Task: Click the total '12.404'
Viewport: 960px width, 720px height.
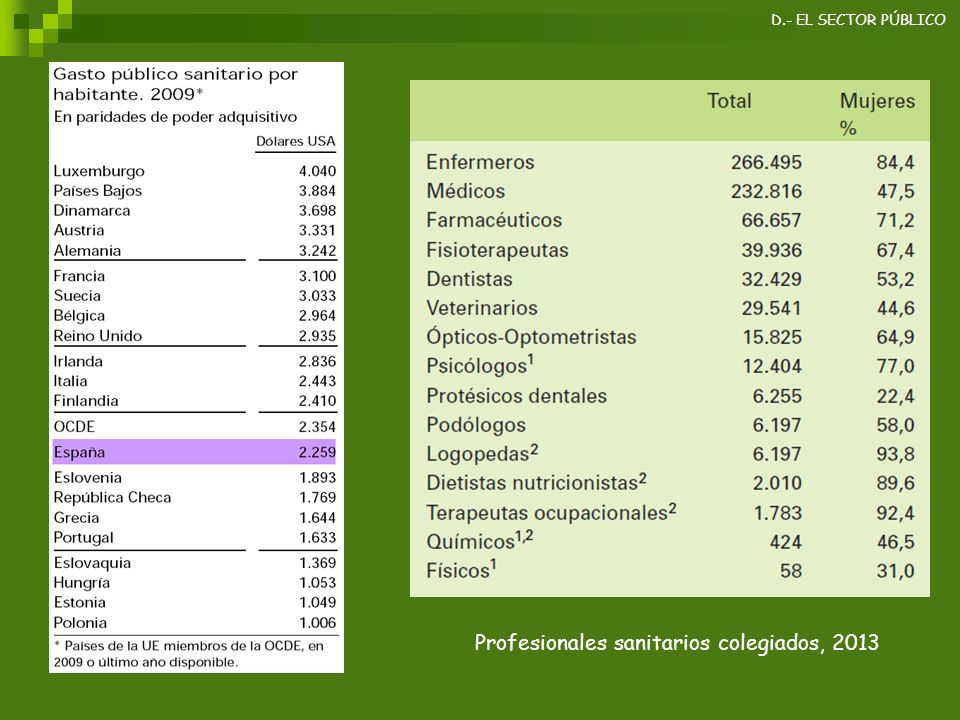Action: point(771,366)
